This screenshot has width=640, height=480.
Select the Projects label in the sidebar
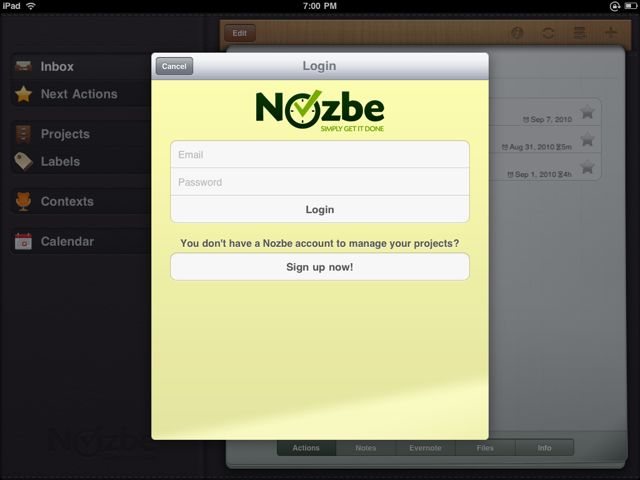[x=65, y=134]
